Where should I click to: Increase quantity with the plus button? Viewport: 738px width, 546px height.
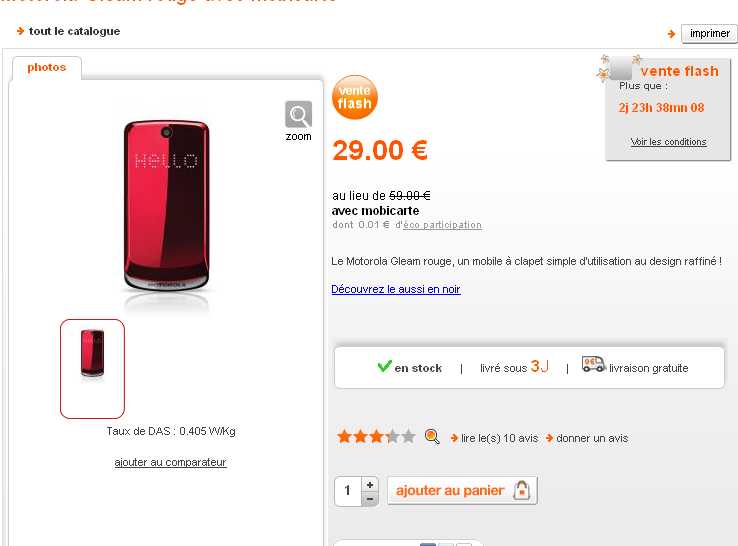(x=370, y=484)
